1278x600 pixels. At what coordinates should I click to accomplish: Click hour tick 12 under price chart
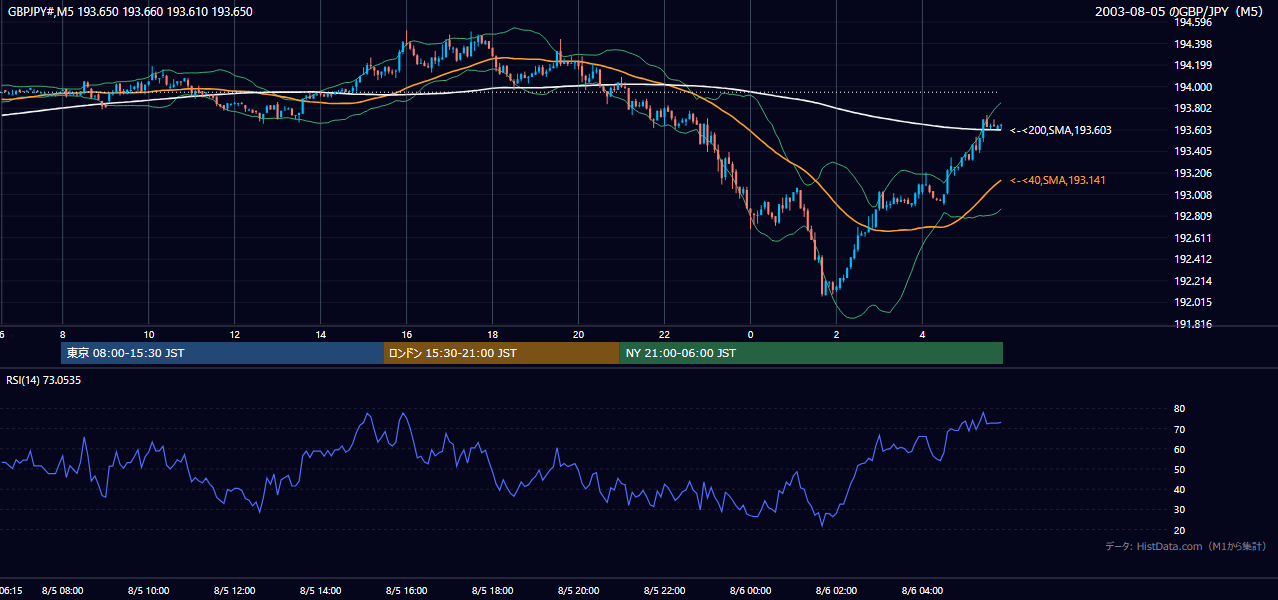(x=234, y=334)
